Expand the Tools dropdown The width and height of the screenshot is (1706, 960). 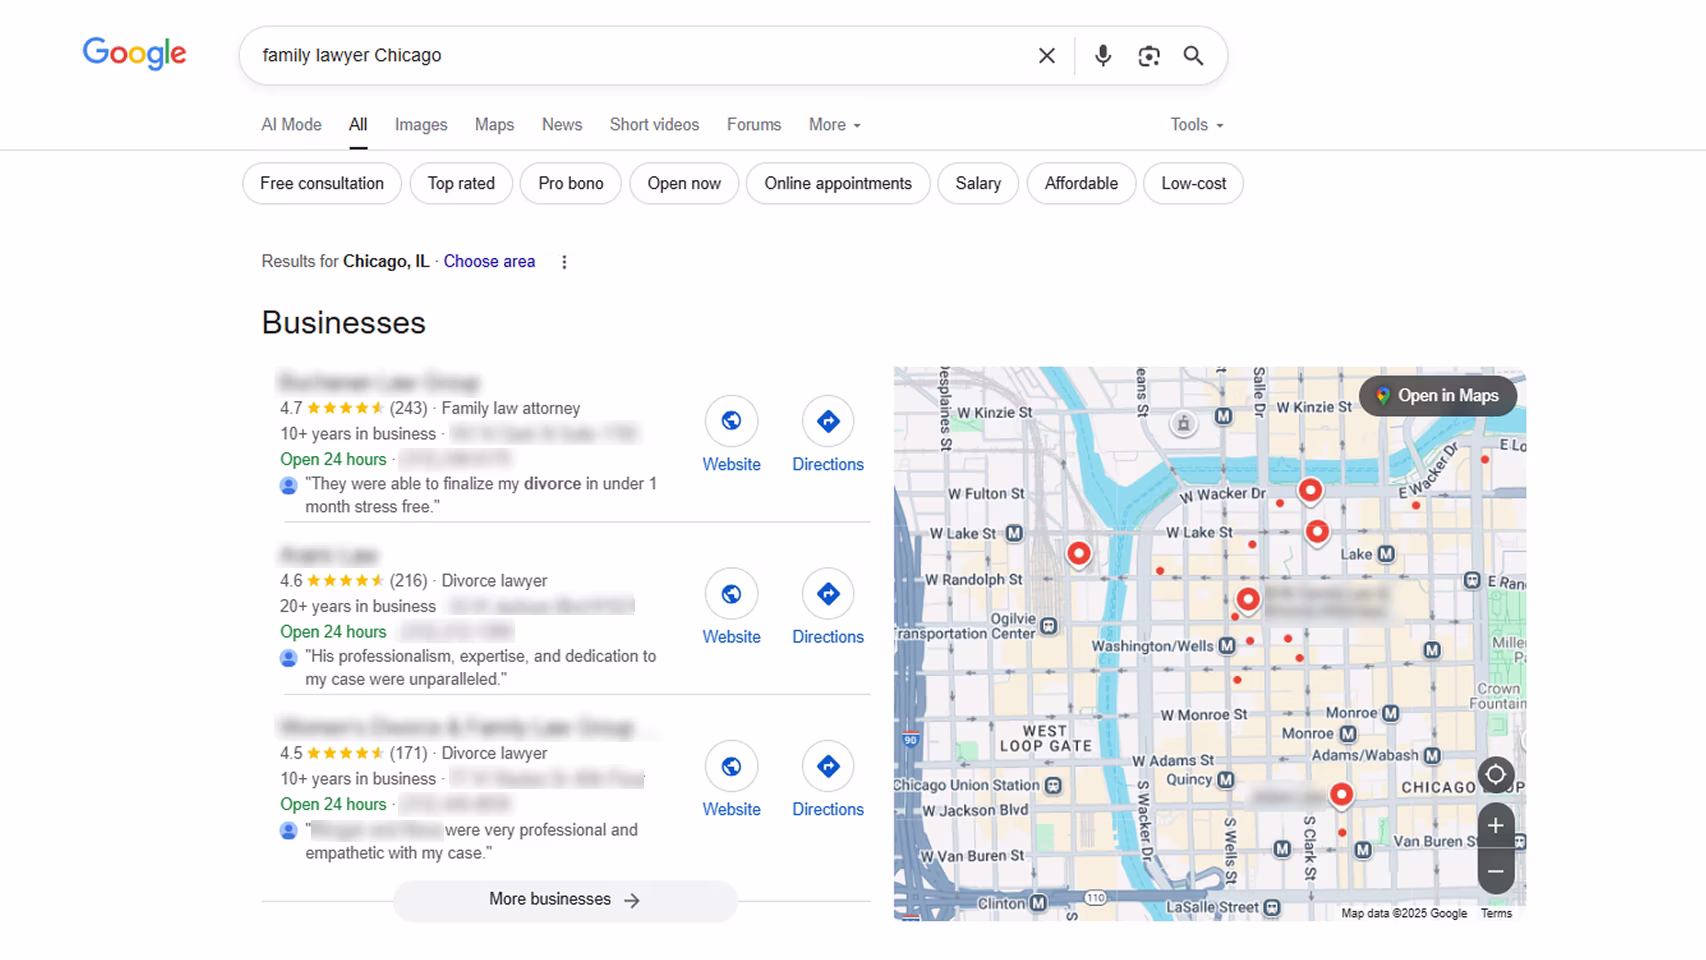[1197, 125]
